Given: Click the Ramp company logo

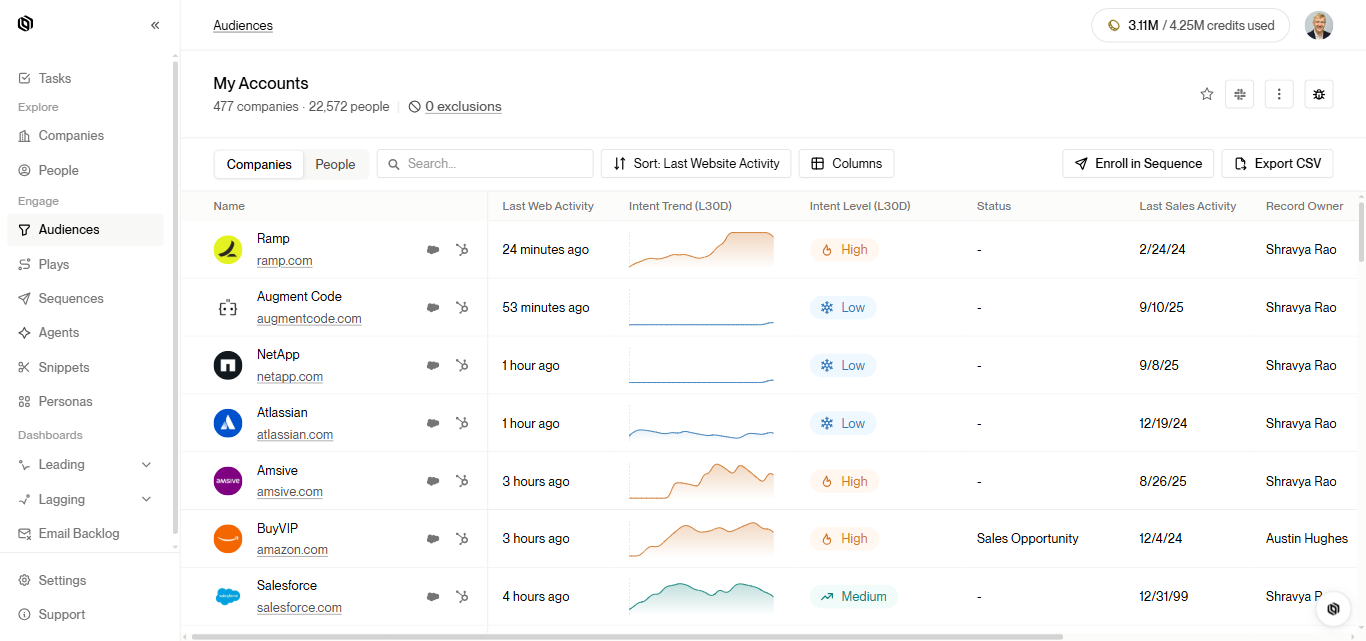Looking at the screenshot, I should pos(228,250).
